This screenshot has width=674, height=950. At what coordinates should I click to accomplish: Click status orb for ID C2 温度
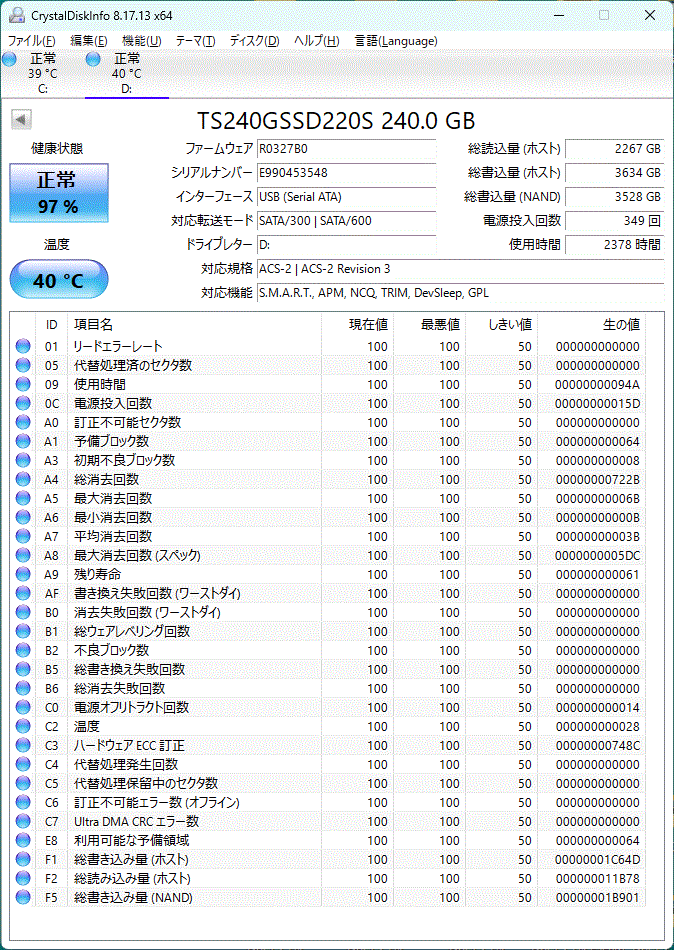pos(23,726)
